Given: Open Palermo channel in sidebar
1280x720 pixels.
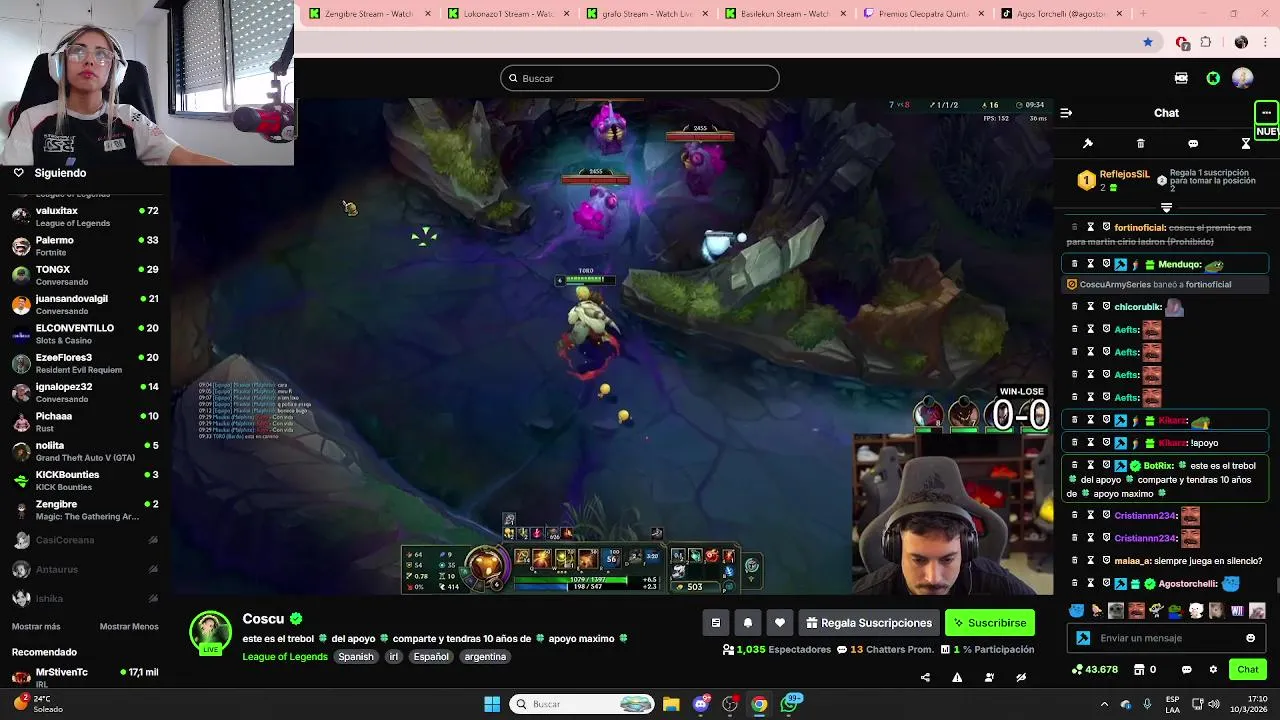Looking at the screenshot, I should point(85,246).
